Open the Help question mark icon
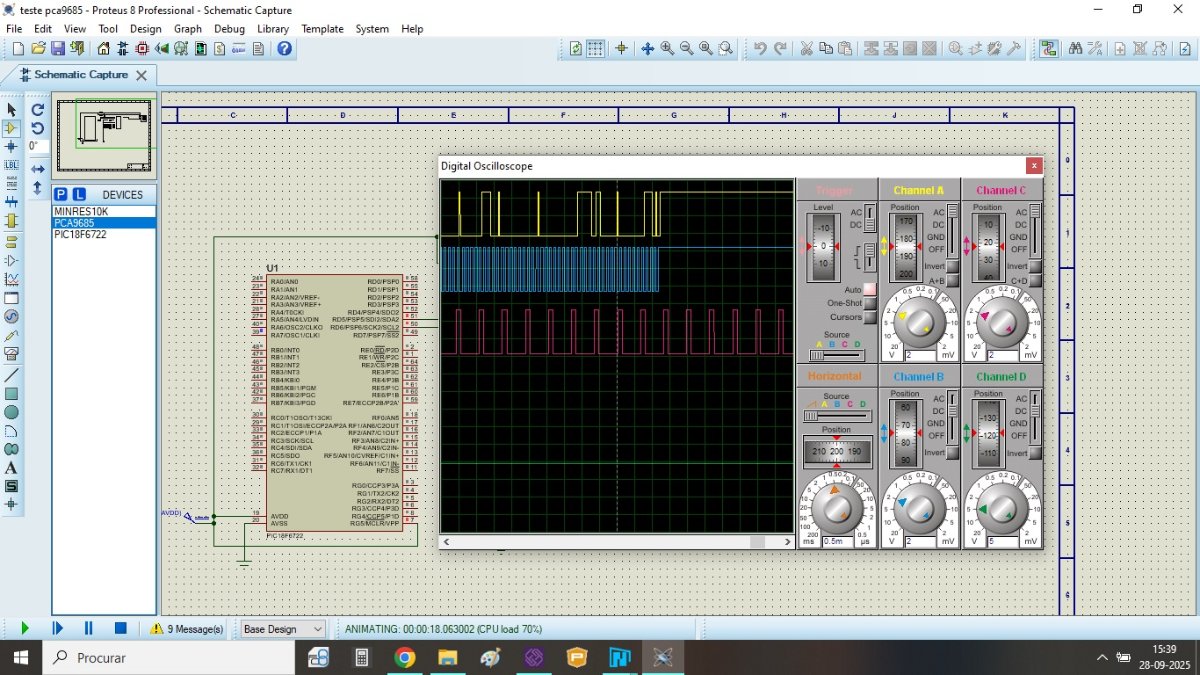Viewport: 1200px width, 675px height. (x=285, y=48)
